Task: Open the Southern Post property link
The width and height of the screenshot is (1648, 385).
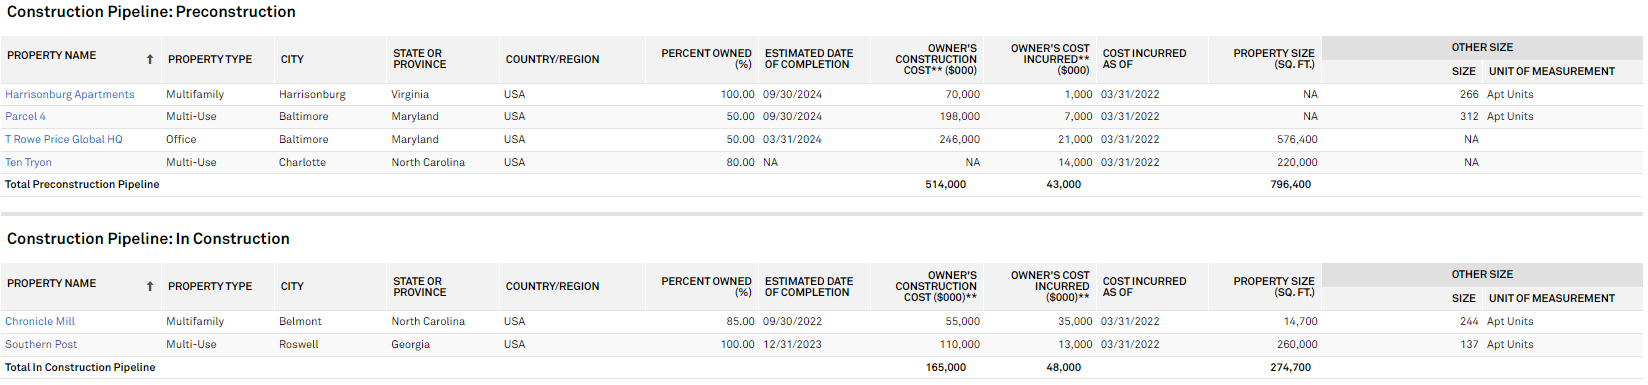Action: (x=41, y=344)
